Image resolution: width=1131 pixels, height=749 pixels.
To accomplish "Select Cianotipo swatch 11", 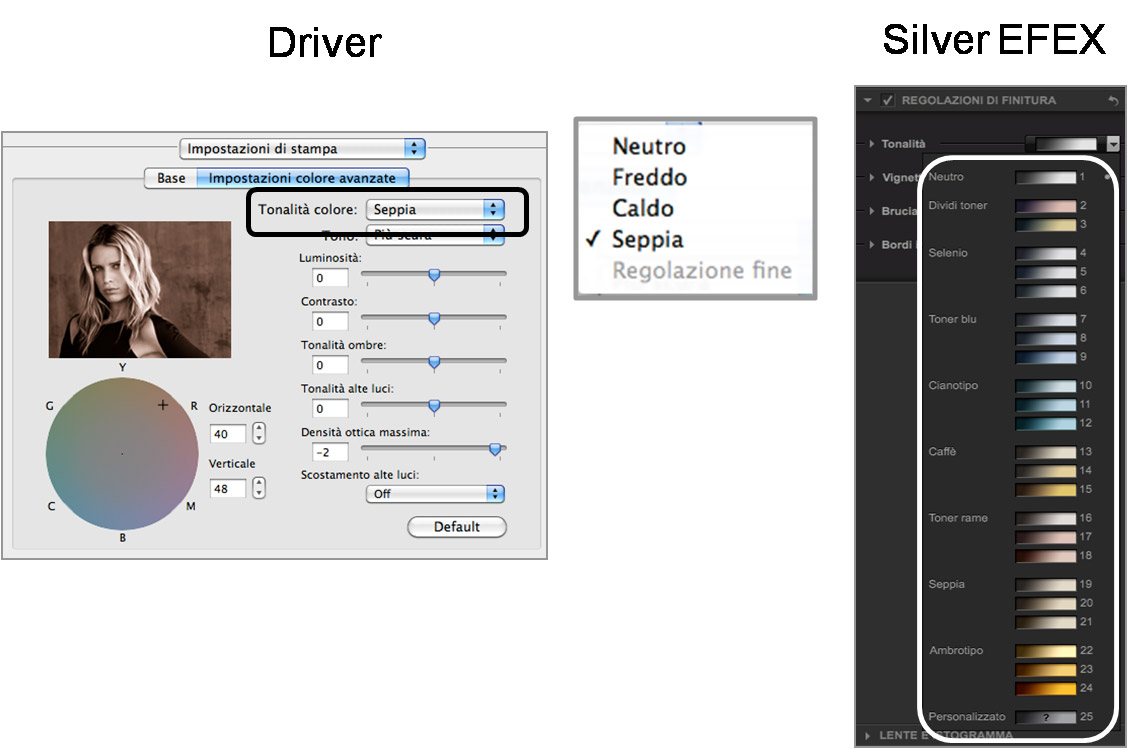I will click(x=1045, y=405).
